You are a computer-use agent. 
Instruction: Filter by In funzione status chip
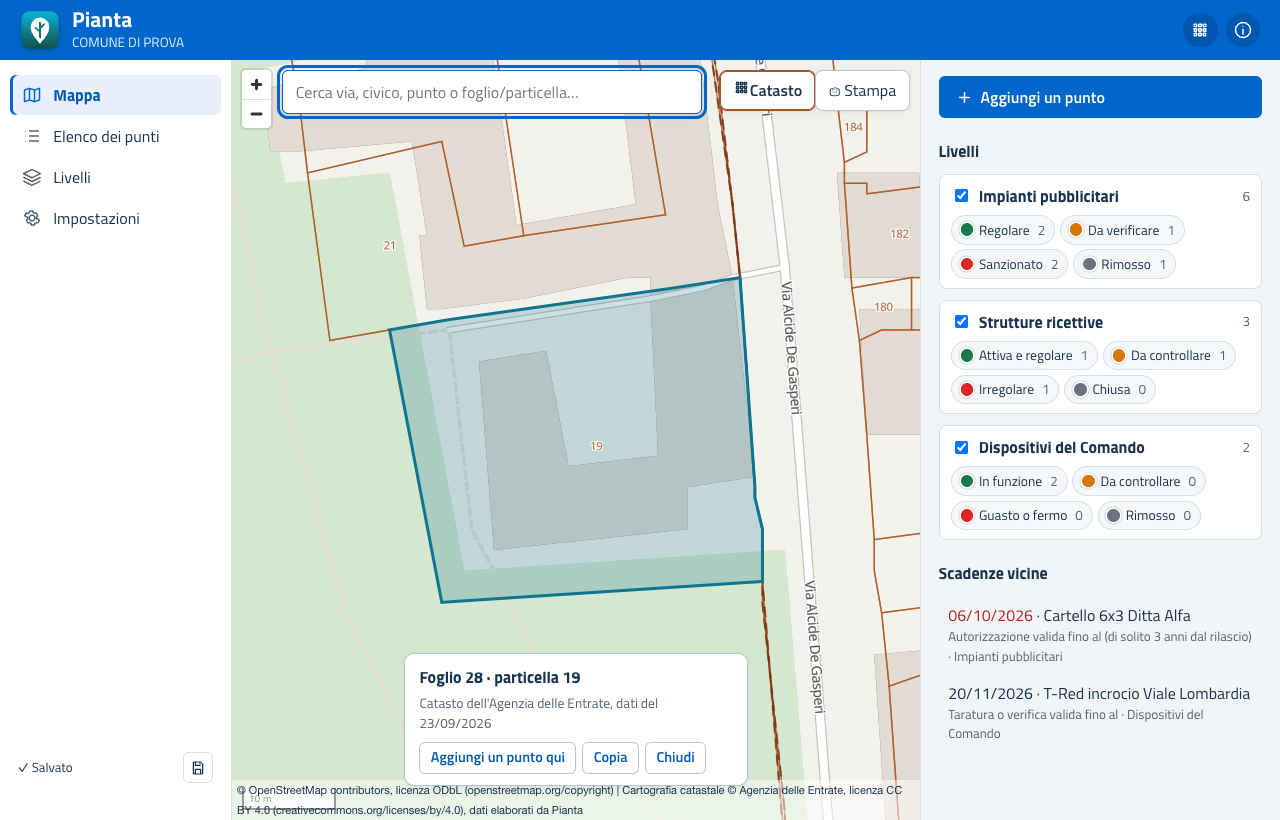[1009, 481]
